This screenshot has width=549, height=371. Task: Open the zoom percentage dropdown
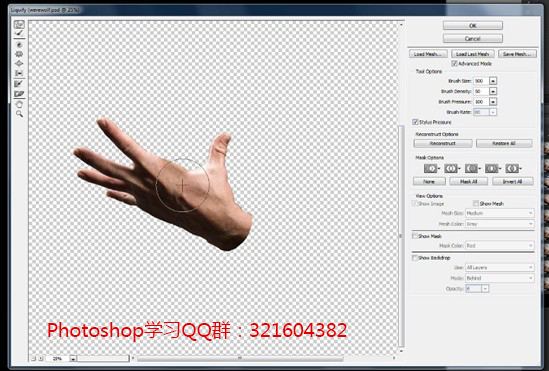(73, 359)
